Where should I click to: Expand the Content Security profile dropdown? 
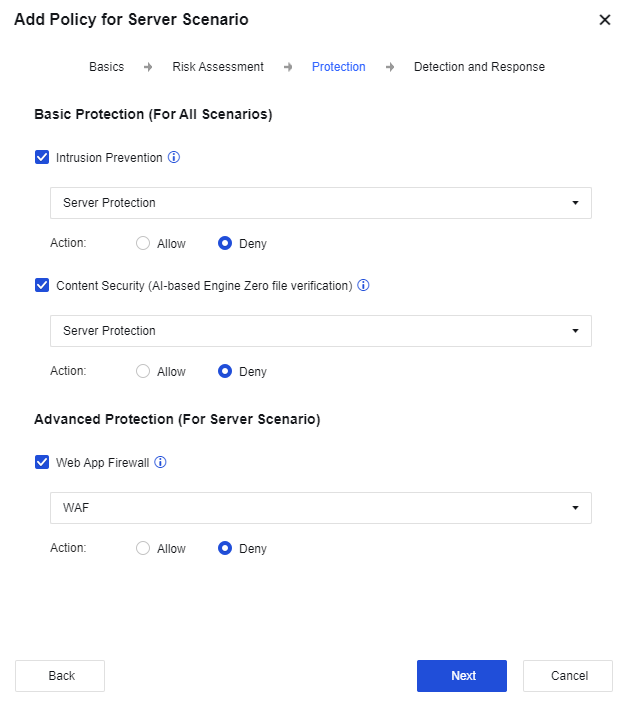320,331
